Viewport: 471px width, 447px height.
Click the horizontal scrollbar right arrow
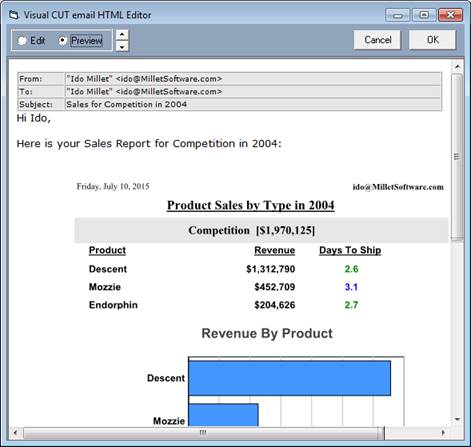tap(443, 433)
